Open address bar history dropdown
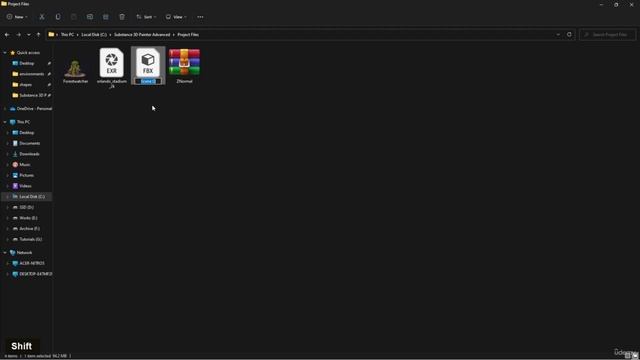 tap(558, 35)
